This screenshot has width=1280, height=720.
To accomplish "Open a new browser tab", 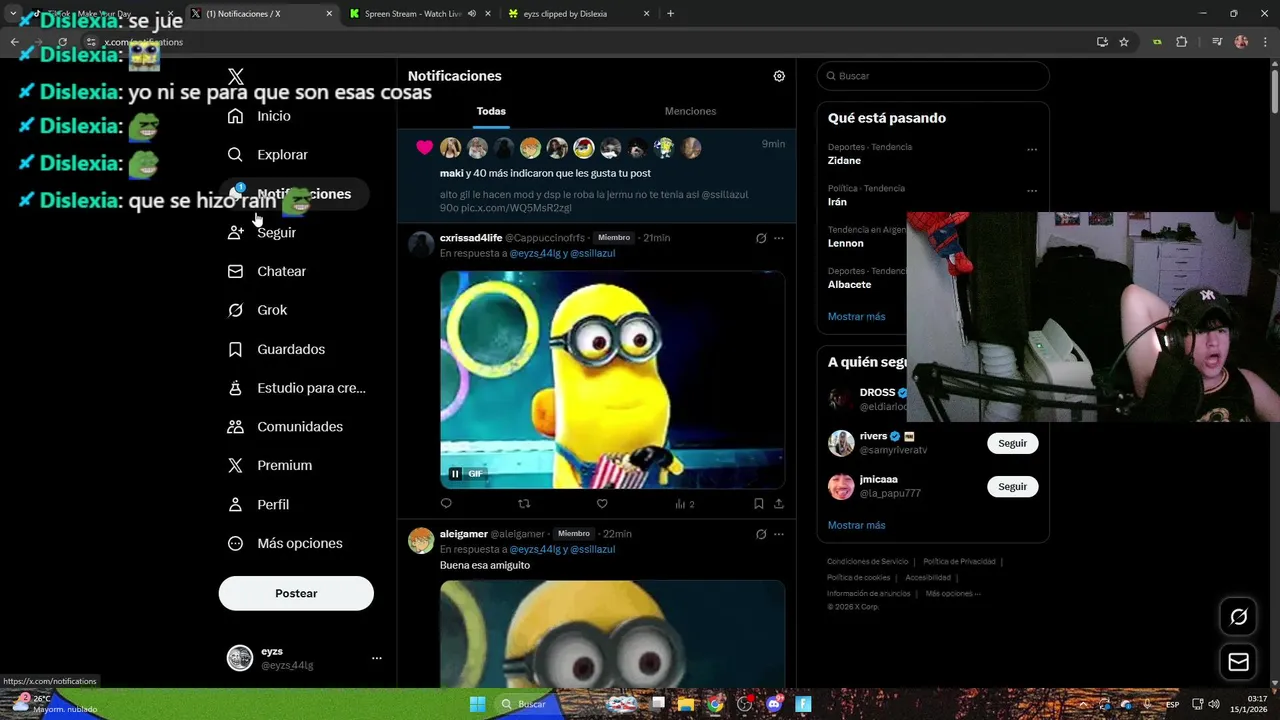I will pos(670,14).
